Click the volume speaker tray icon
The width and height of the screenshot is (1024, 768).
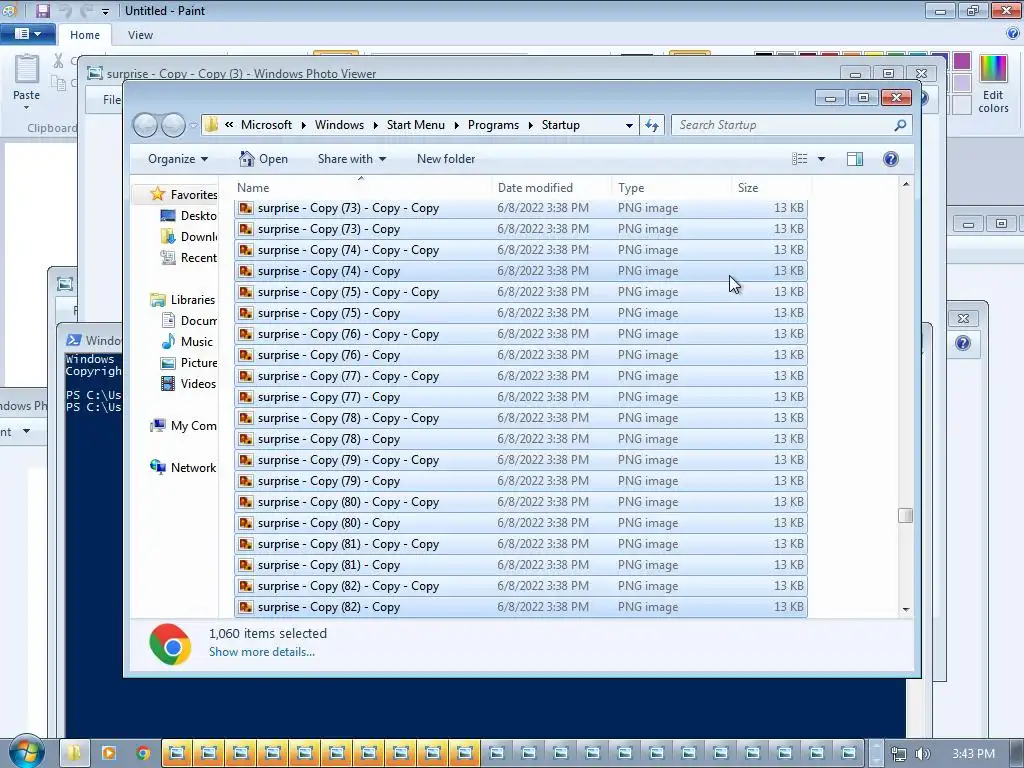pyautogui.click(x=922, y=754)
